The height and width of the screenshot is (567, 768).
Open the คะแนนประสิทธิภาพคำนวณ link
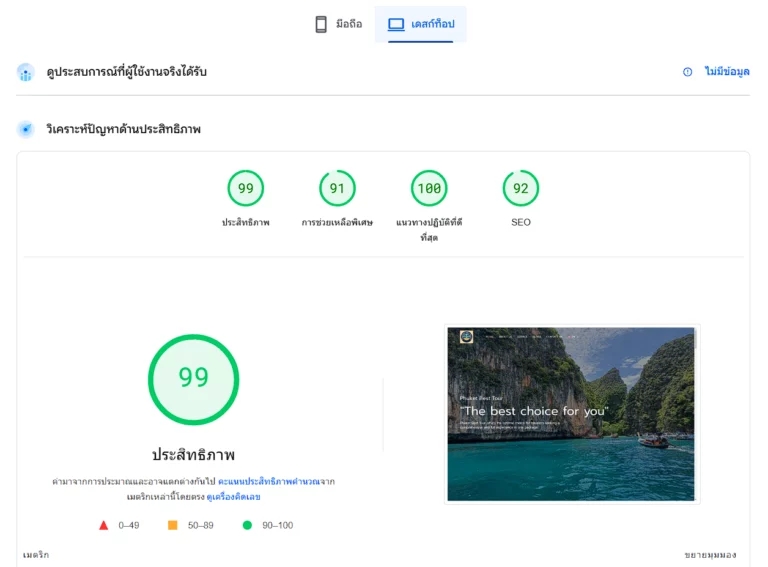269,481
